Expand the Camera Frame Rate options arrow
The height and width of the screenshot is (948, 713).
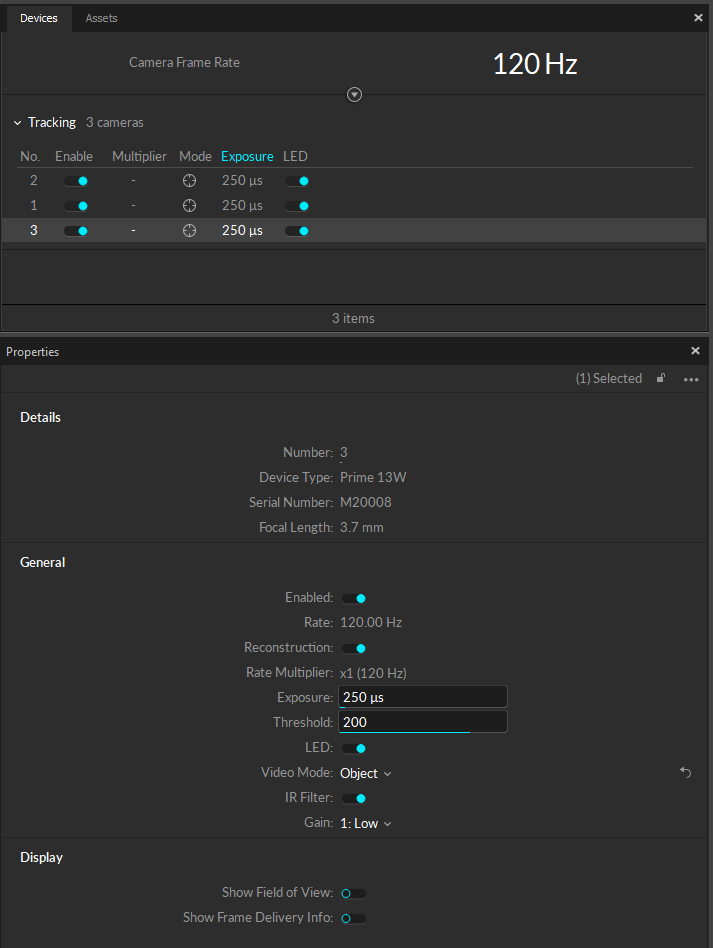354,94
